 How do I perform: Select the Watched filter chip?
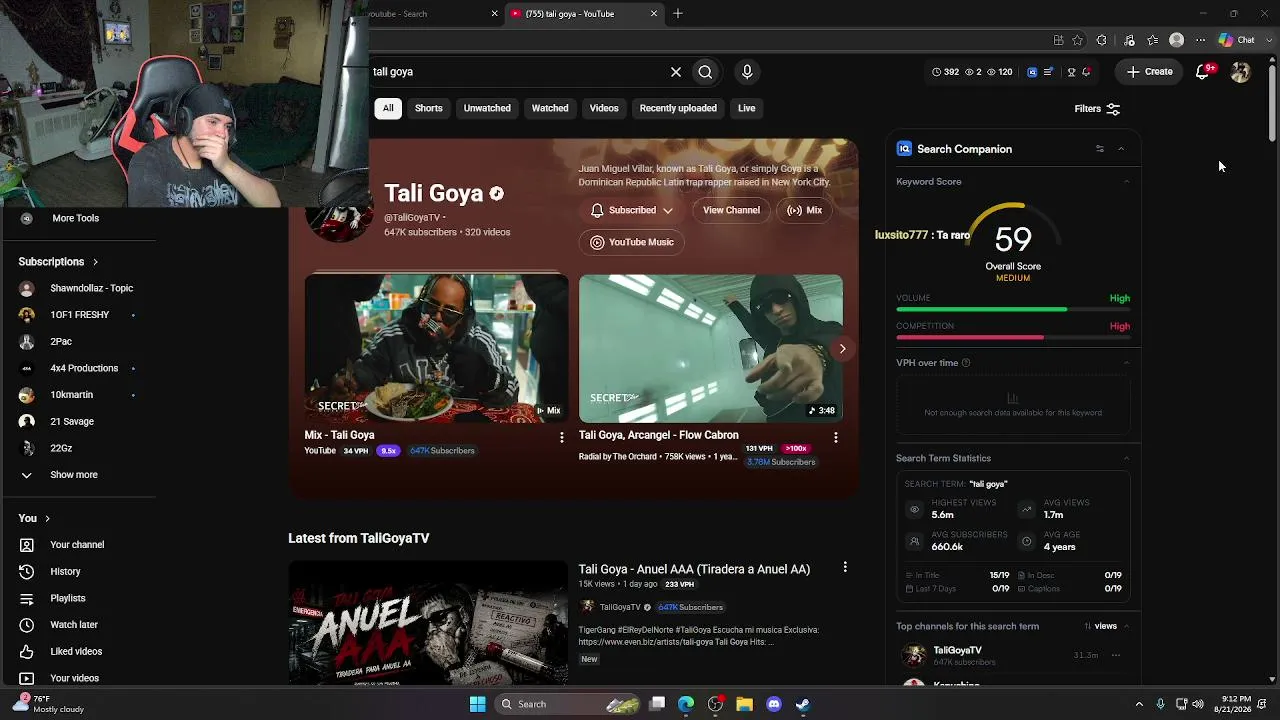tap(550, 108)
